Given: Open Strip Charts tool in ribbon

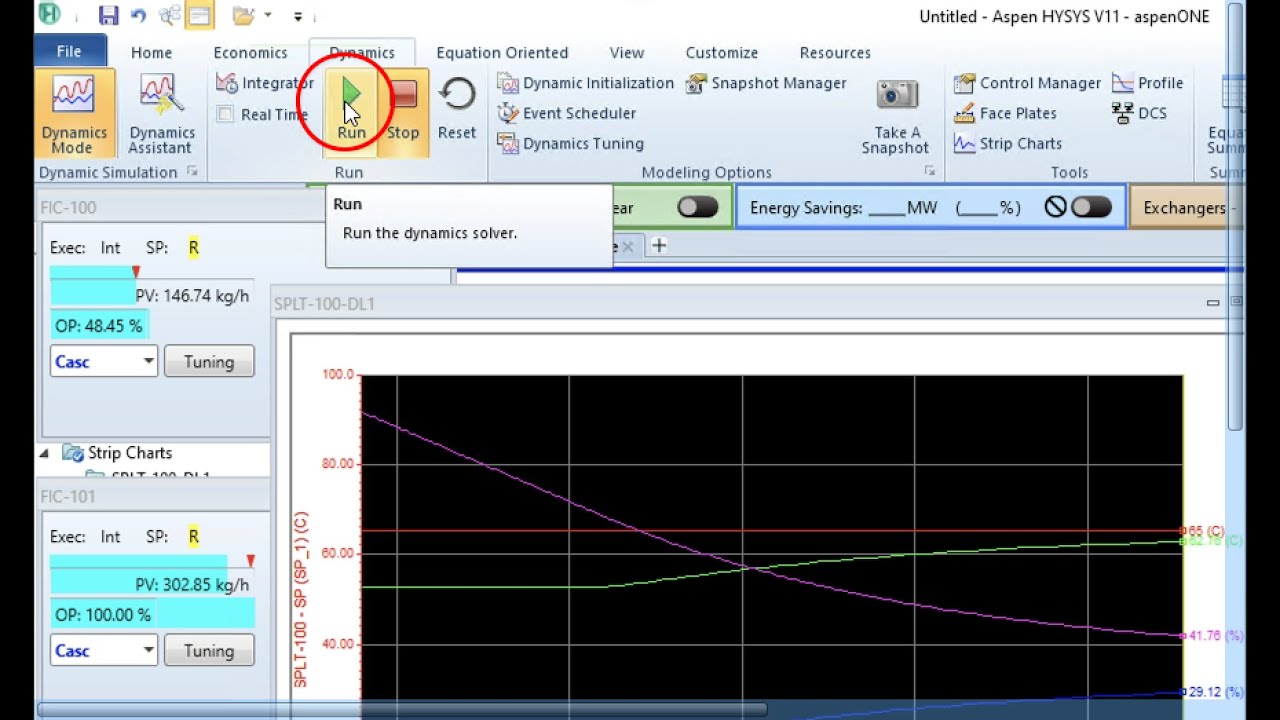Looking at the screenshot, I should (1008, 143).
